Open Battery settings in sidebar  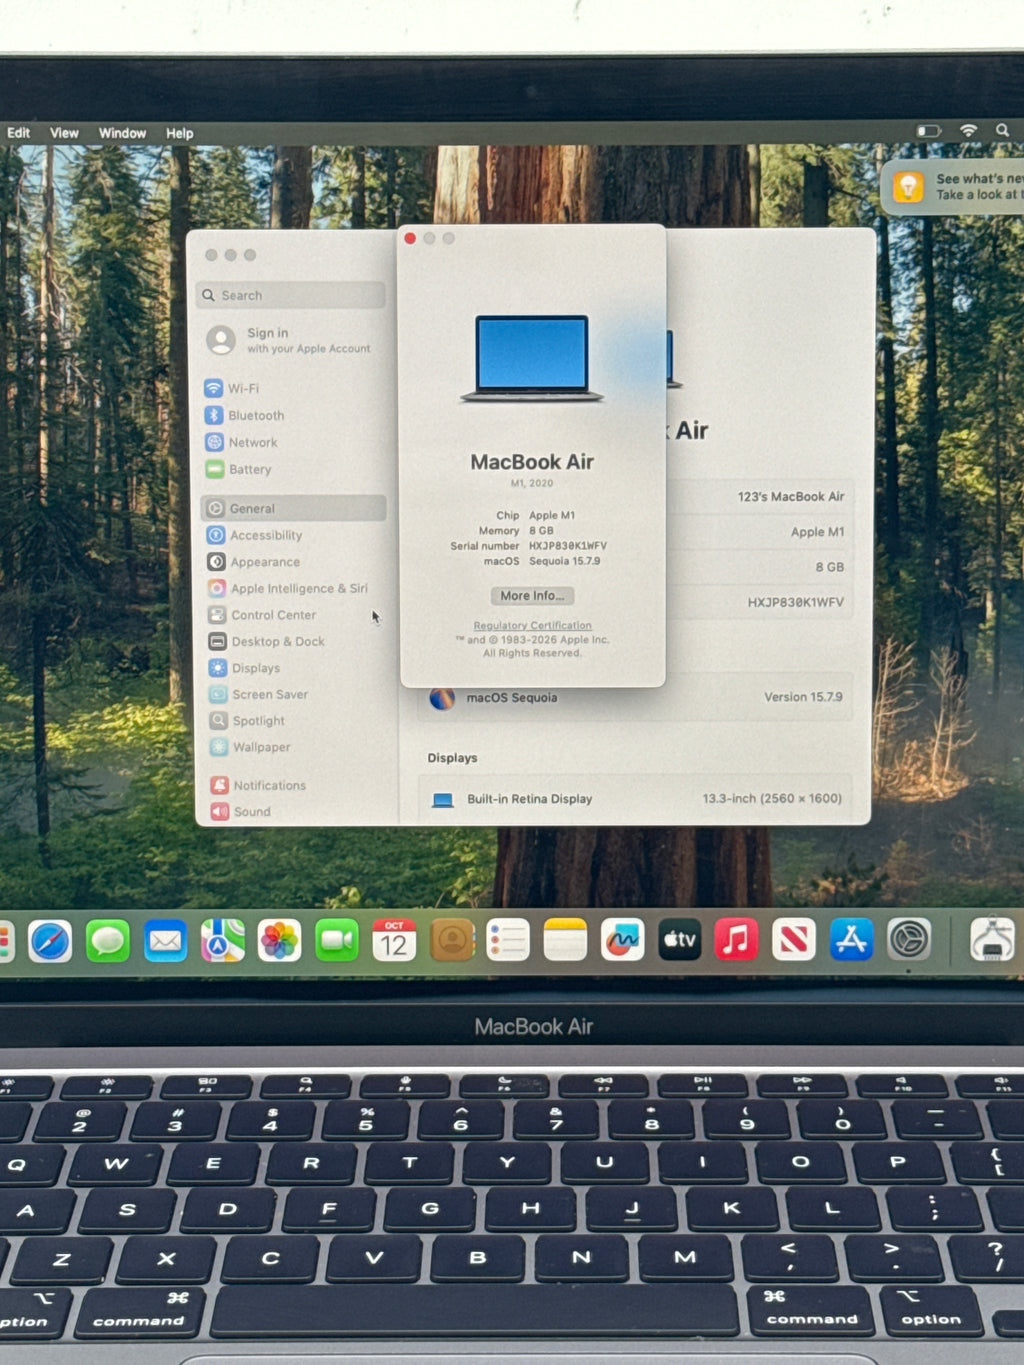[x=293, y=469]
